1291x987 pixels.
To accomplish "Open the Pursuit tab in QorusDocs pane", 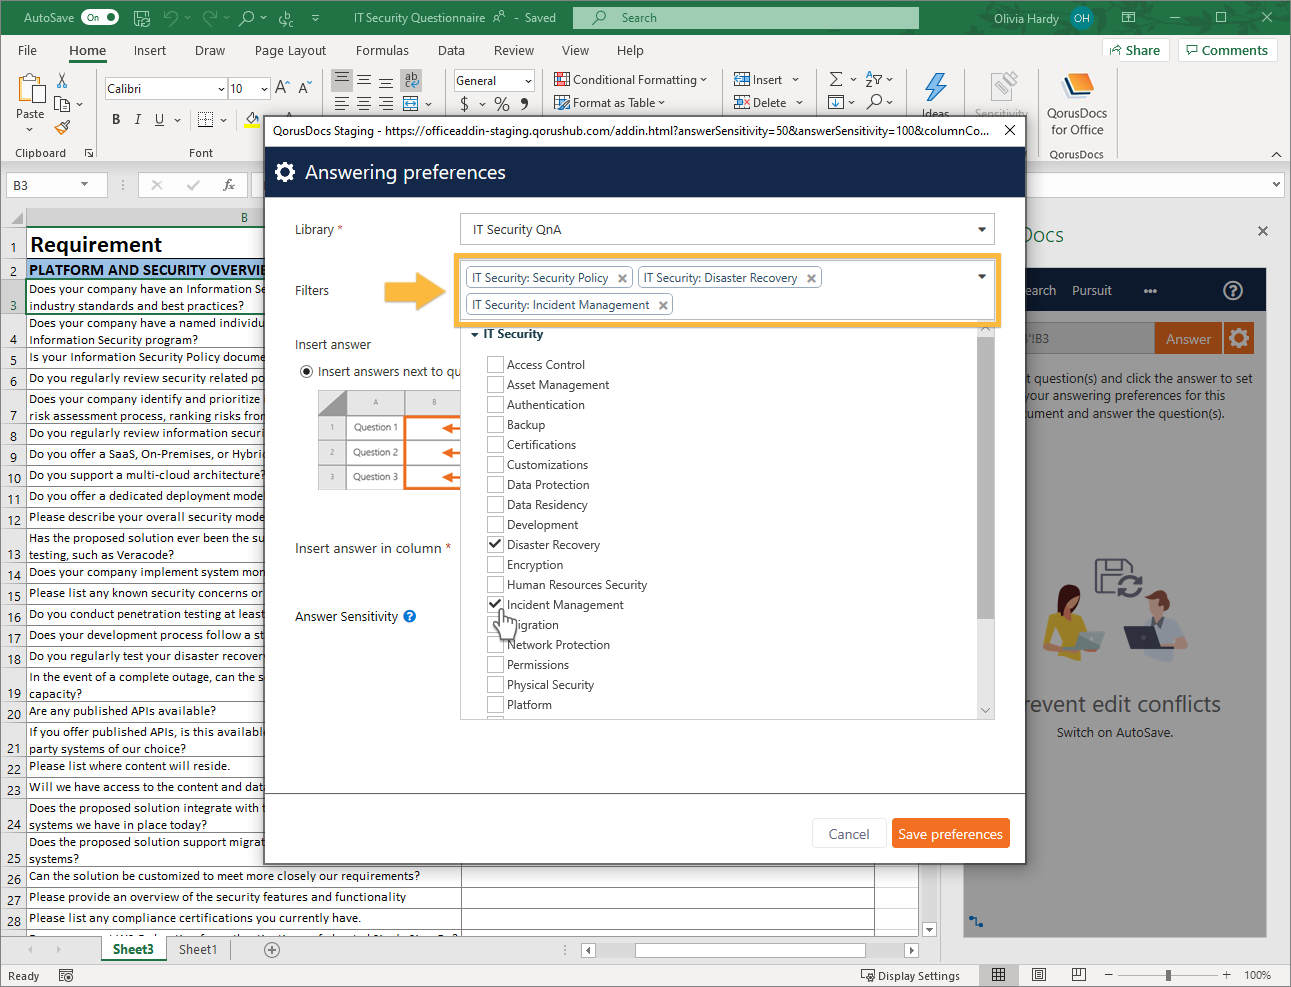I will pos(1092,291).
